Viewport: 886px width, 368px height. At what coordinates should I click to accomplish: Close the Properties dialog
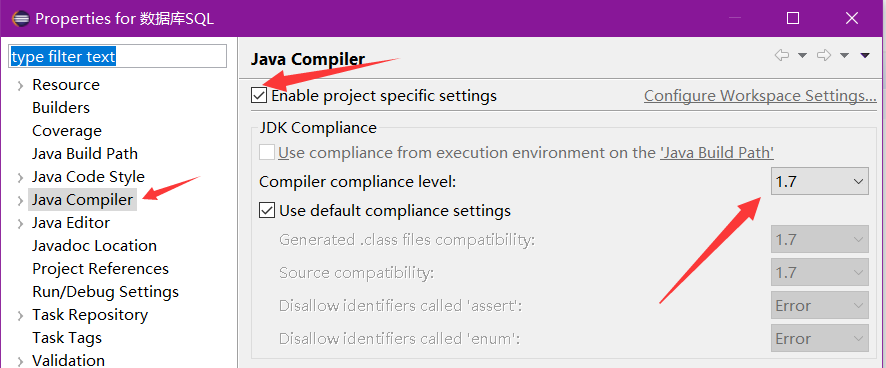[x=852, y=19]
